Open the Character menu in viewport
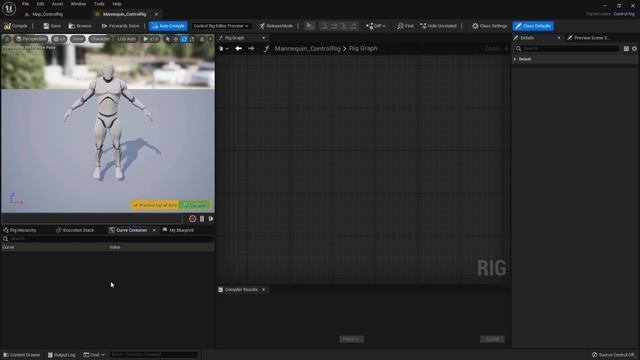The width and height of the screenshot is (640, 360). coord(99,39)
